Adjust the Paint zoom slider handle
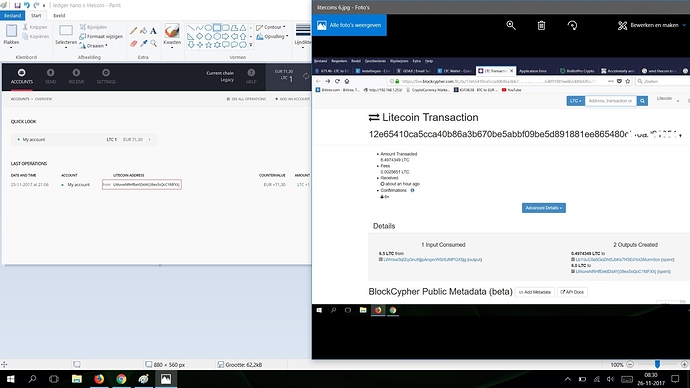This screenshot has height=388, width=690. pyautogui.click(x=657, y=364)
